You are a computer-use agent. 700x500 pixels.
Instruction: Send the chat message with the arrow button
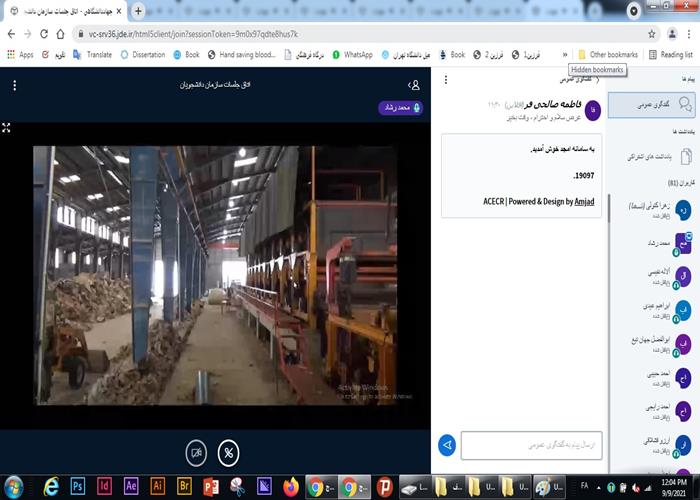(x=447, y=445)
